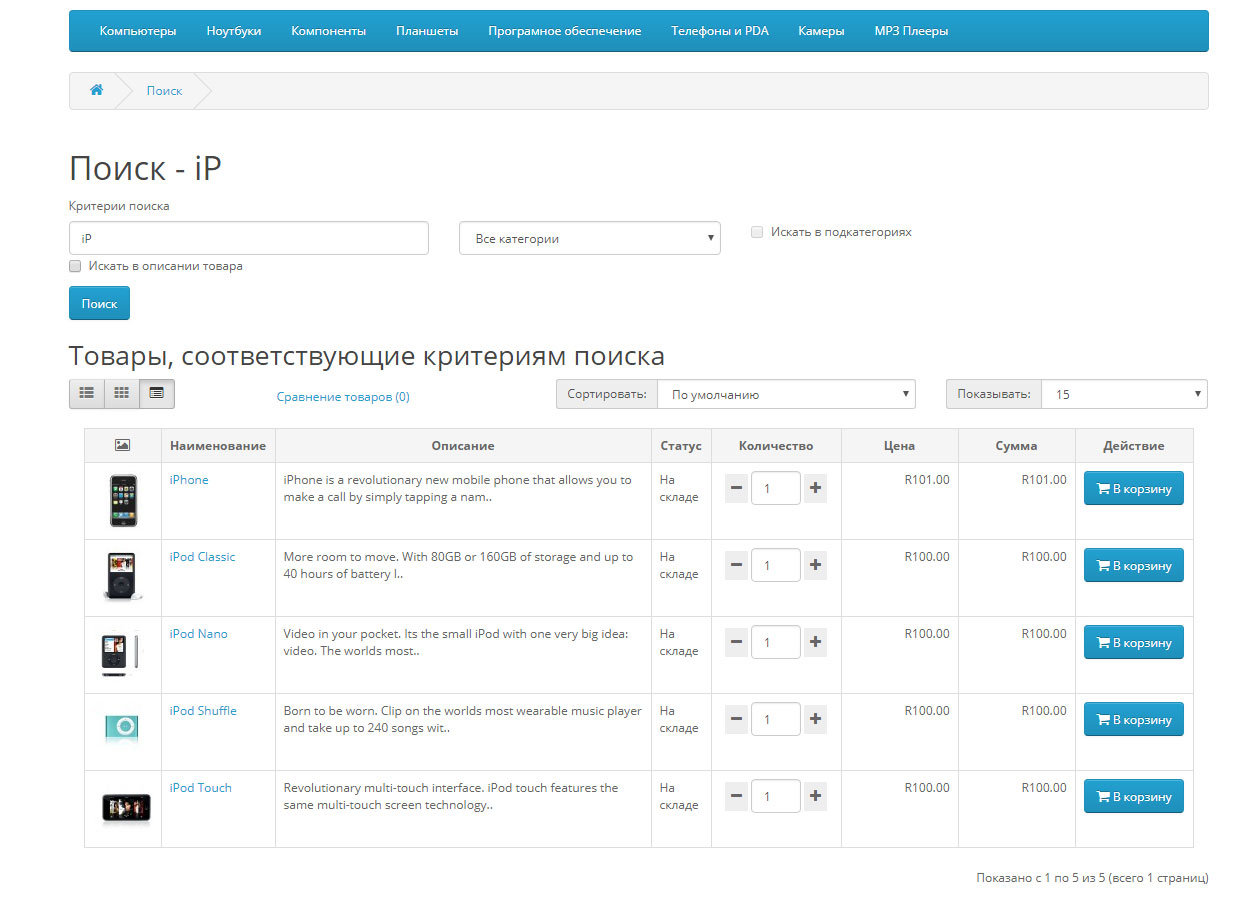Open the Компоненты menu
The image size is (1259, 914).
[329, 31]
